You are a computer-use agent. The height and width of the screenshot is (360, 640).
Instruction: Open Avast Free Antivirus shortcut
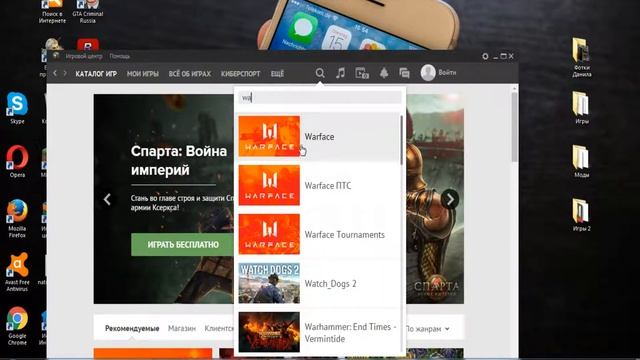(17, 272)
